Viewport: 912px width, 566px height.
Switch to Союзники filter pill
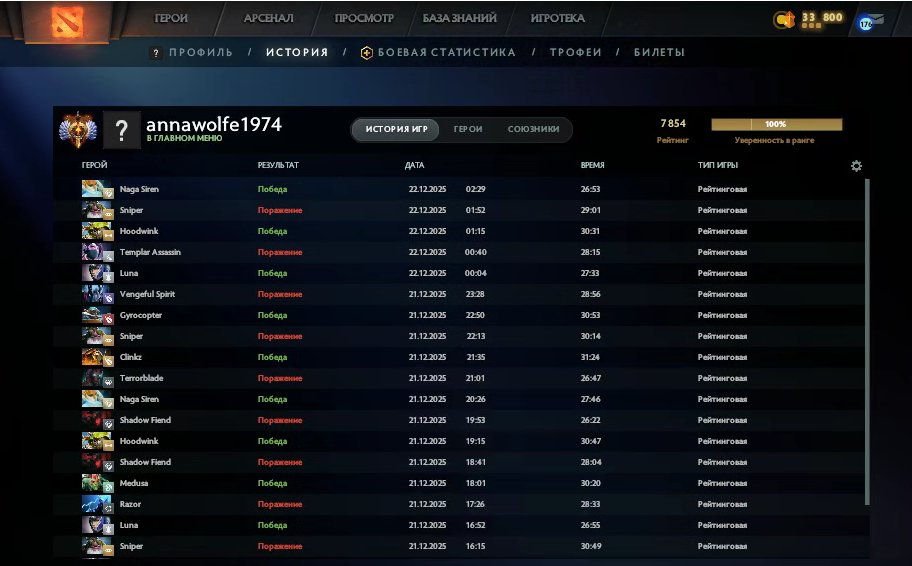pos(533,129)
